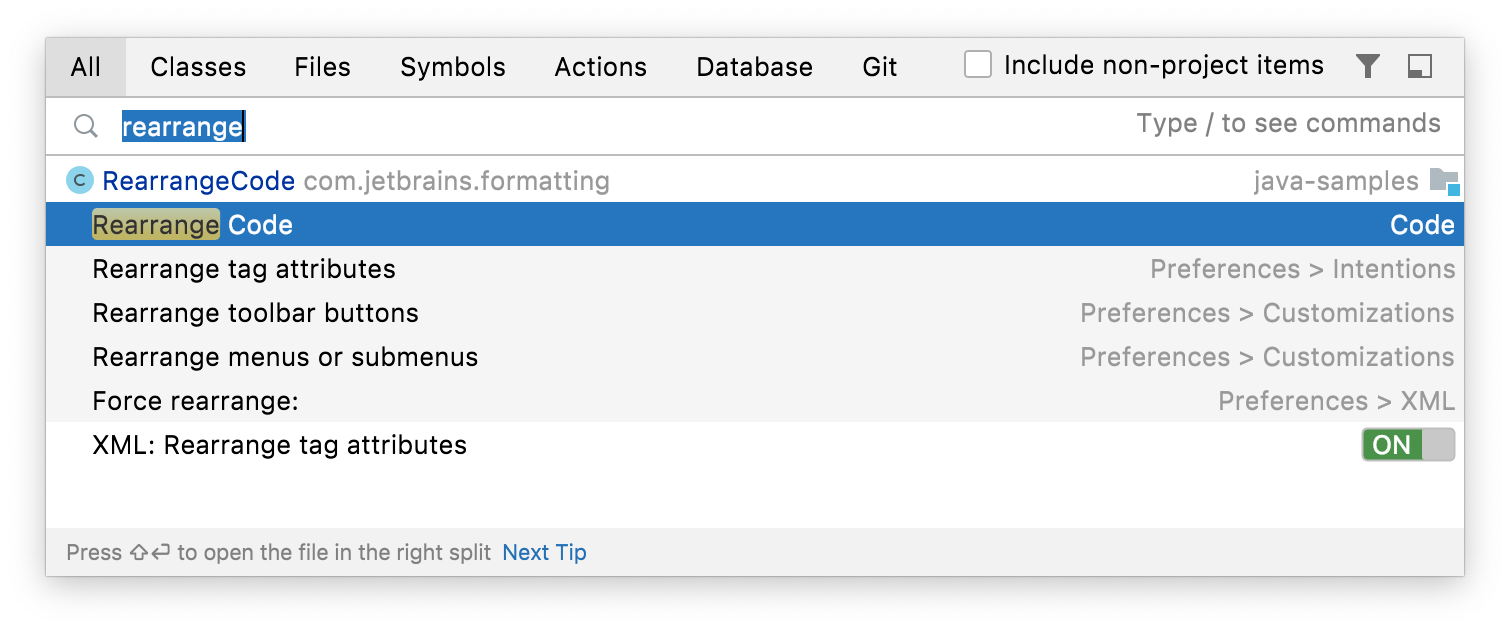The width and height of the screenshot is (1510, 630).
Task: Click the Next Tip link
Action: [544, 552]
